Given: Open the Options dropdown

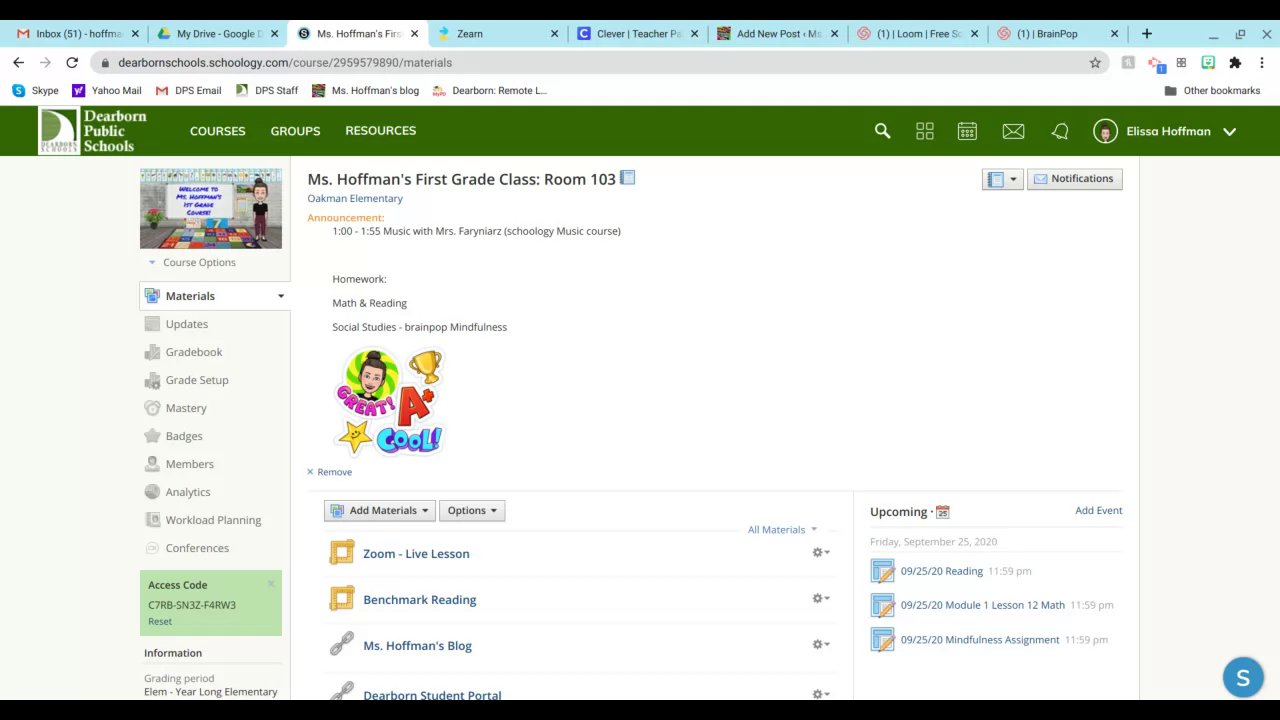Looking at the screenshot, I should coord(472,510).
